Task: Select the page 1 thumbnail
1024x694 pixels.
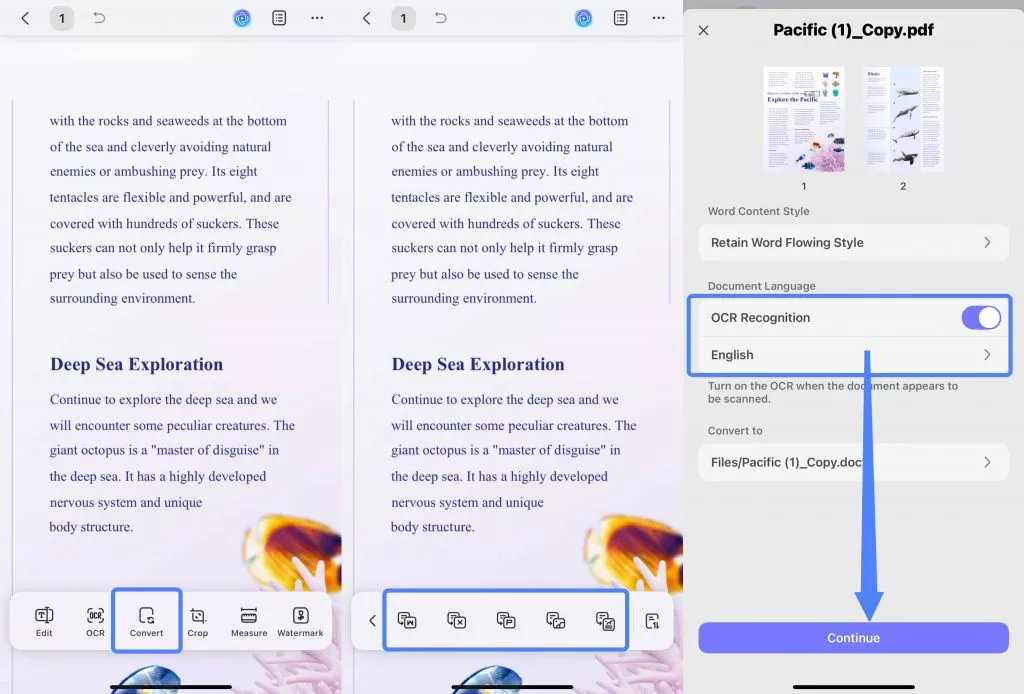Action: point(804,119)
